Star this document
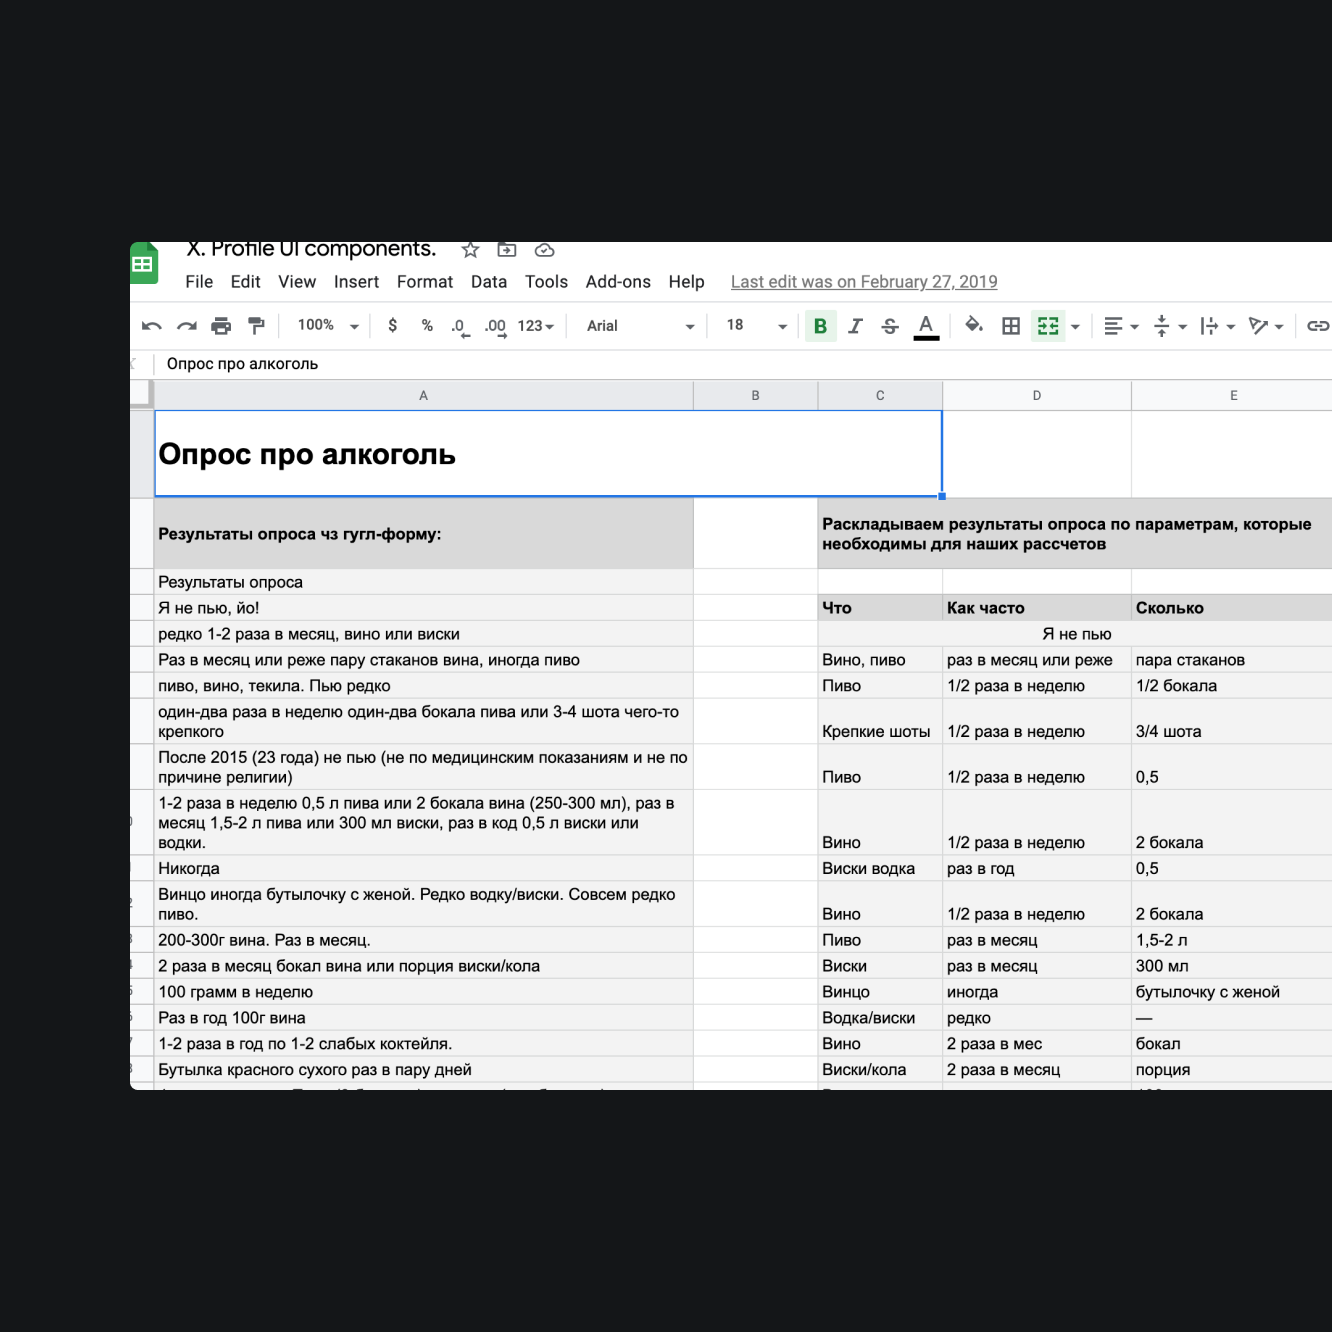The height and width of the screenshot is (1332, 1332). 470,250
